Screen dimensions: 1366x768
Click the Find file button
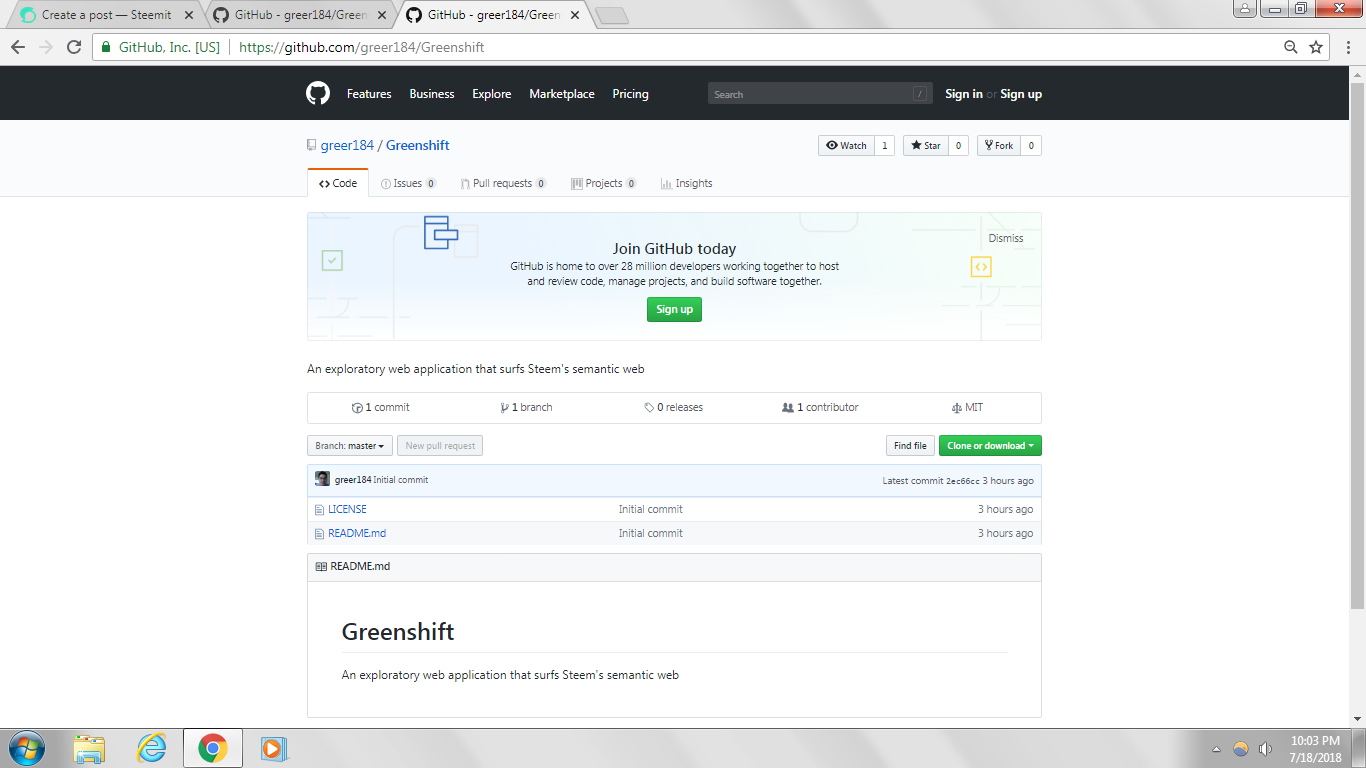pos(909,446)
